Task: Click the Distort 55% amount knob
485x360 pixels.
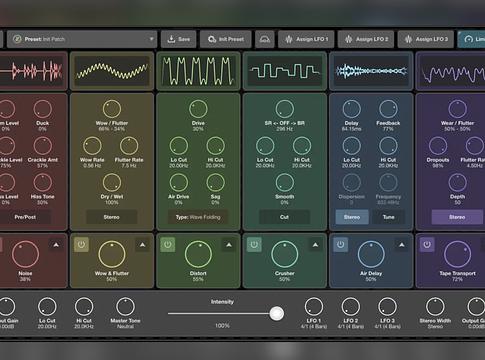Action: [x=198, y=254]
